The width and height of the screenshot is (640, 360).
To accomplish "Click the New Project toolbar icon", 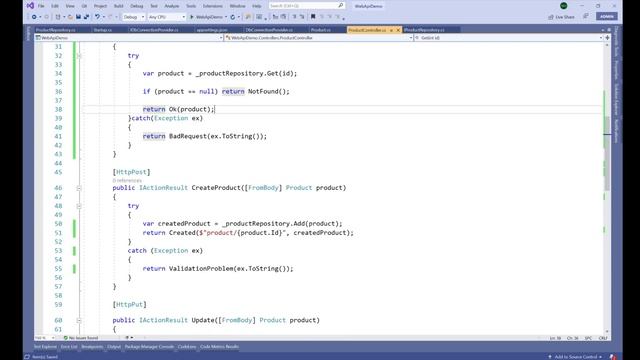I will 58,17.
